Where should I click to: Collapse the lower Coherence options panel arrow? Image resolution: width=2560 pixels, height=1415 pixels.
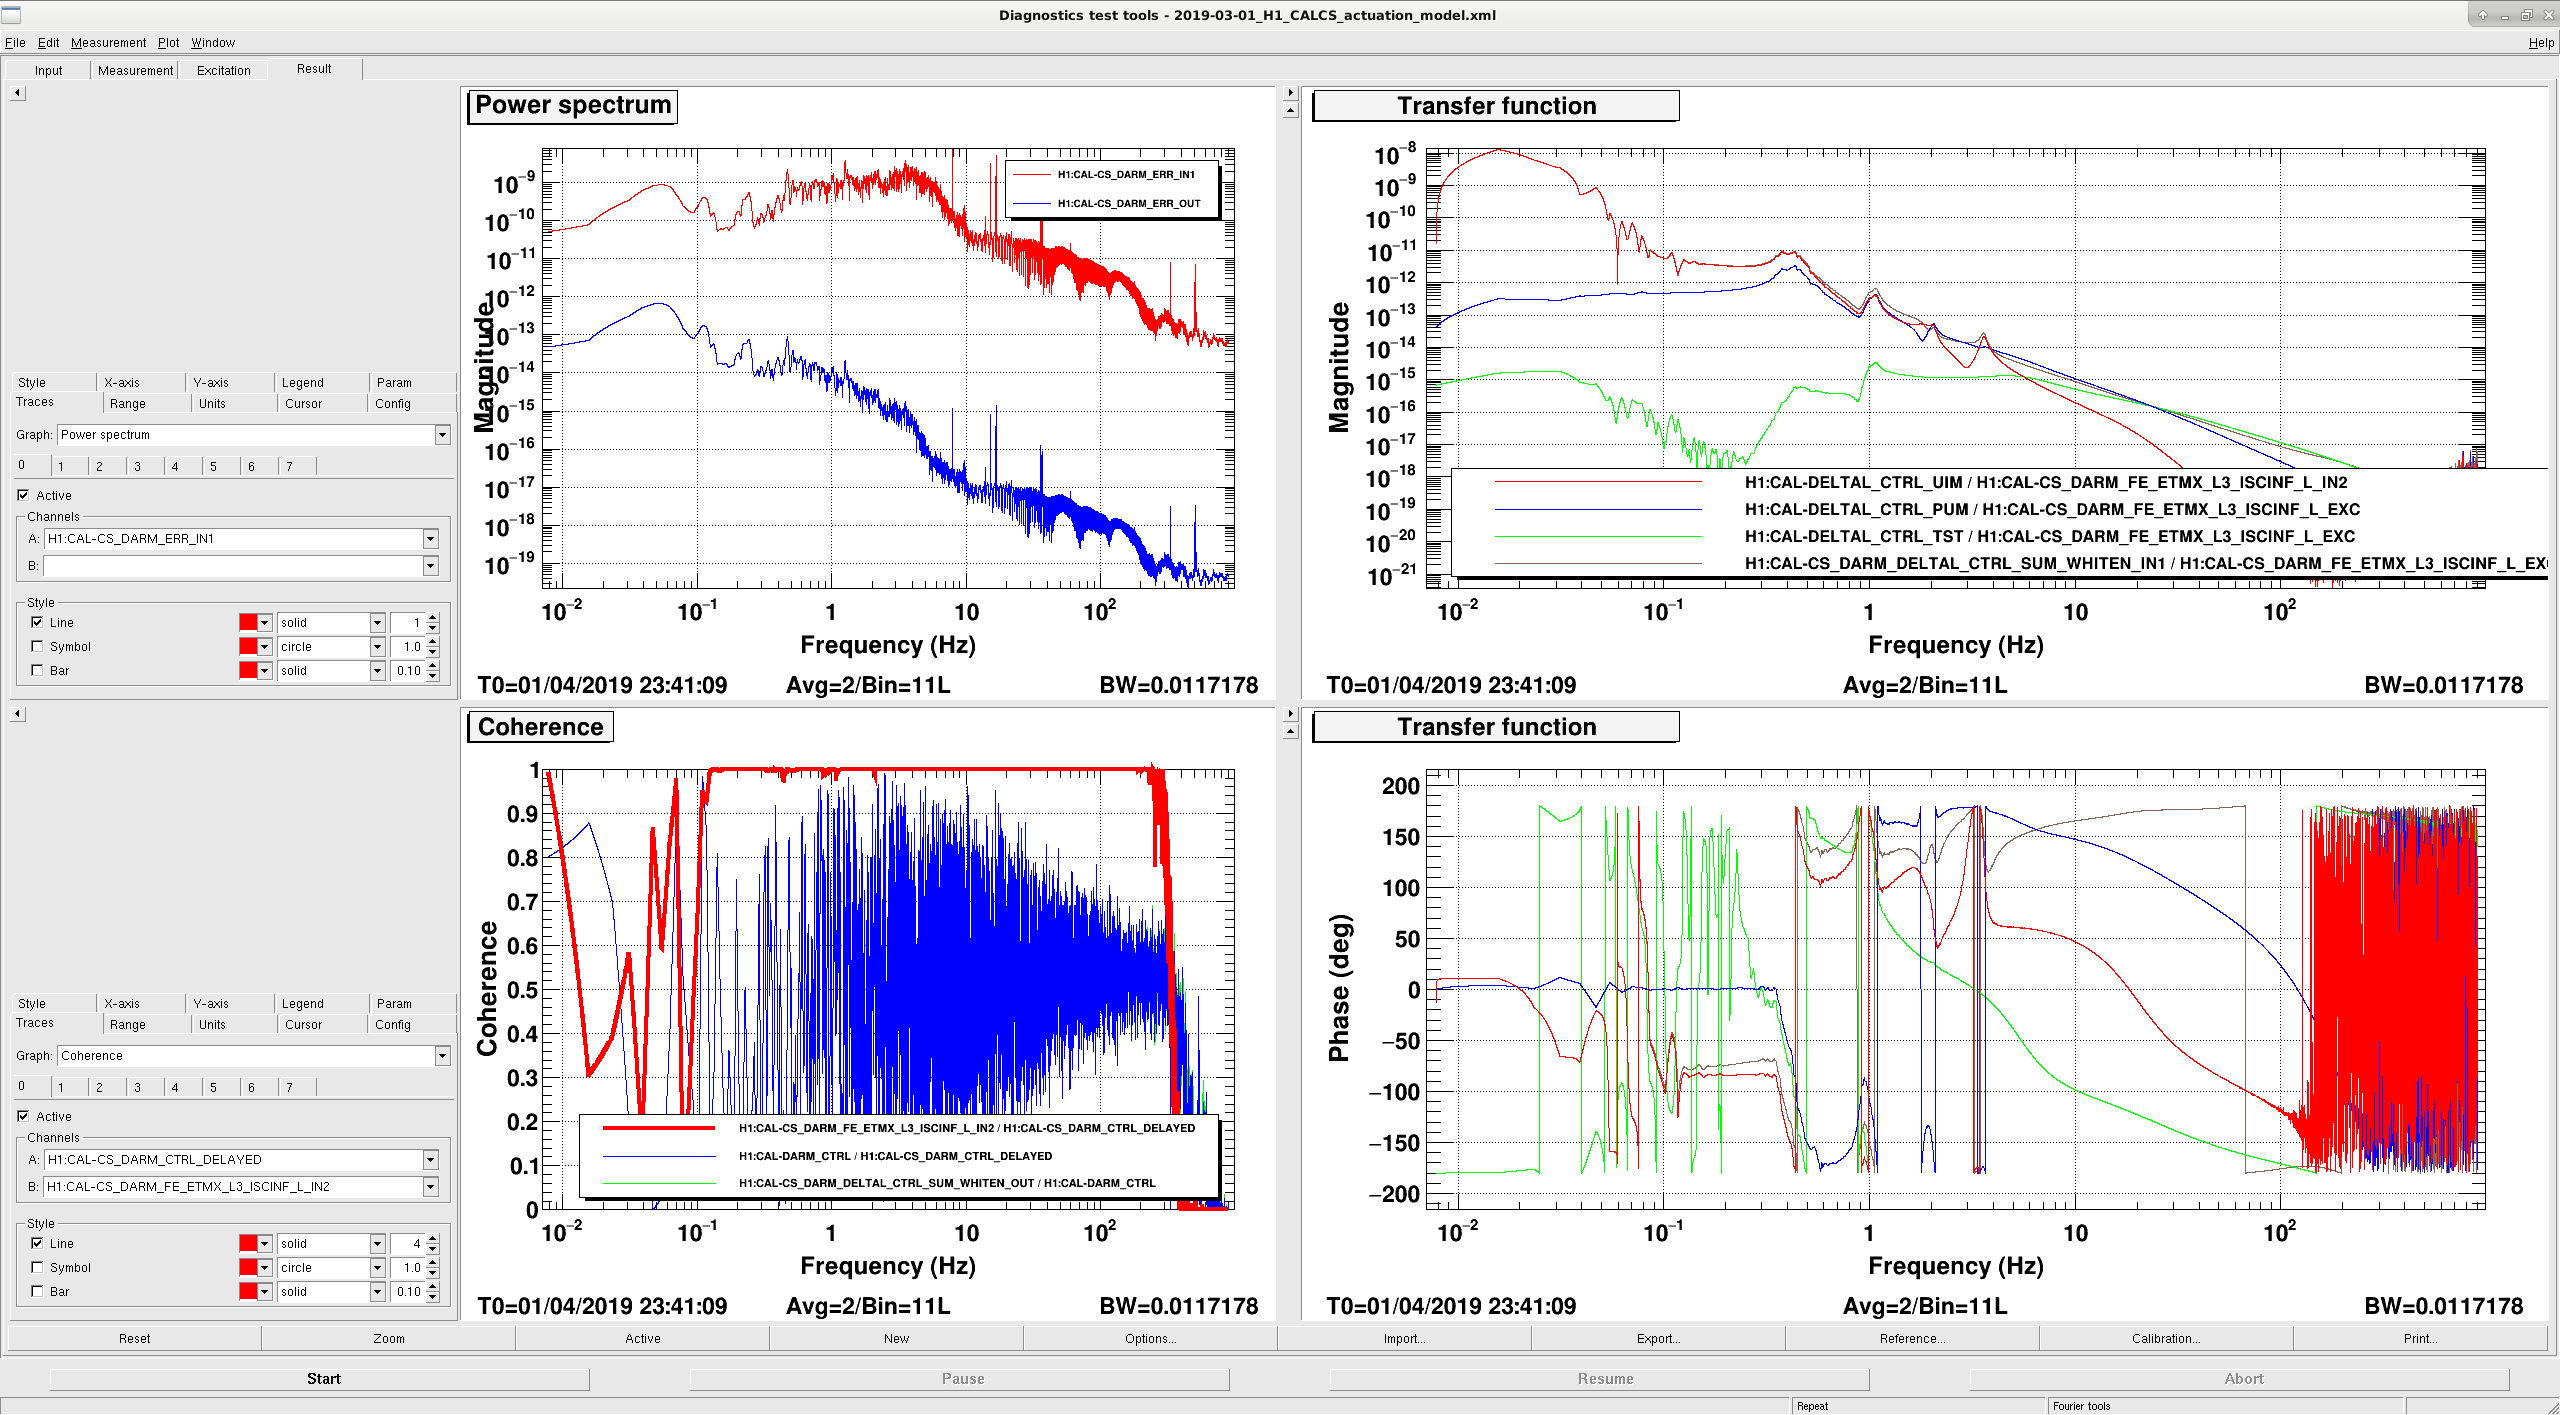coord(17,714)
